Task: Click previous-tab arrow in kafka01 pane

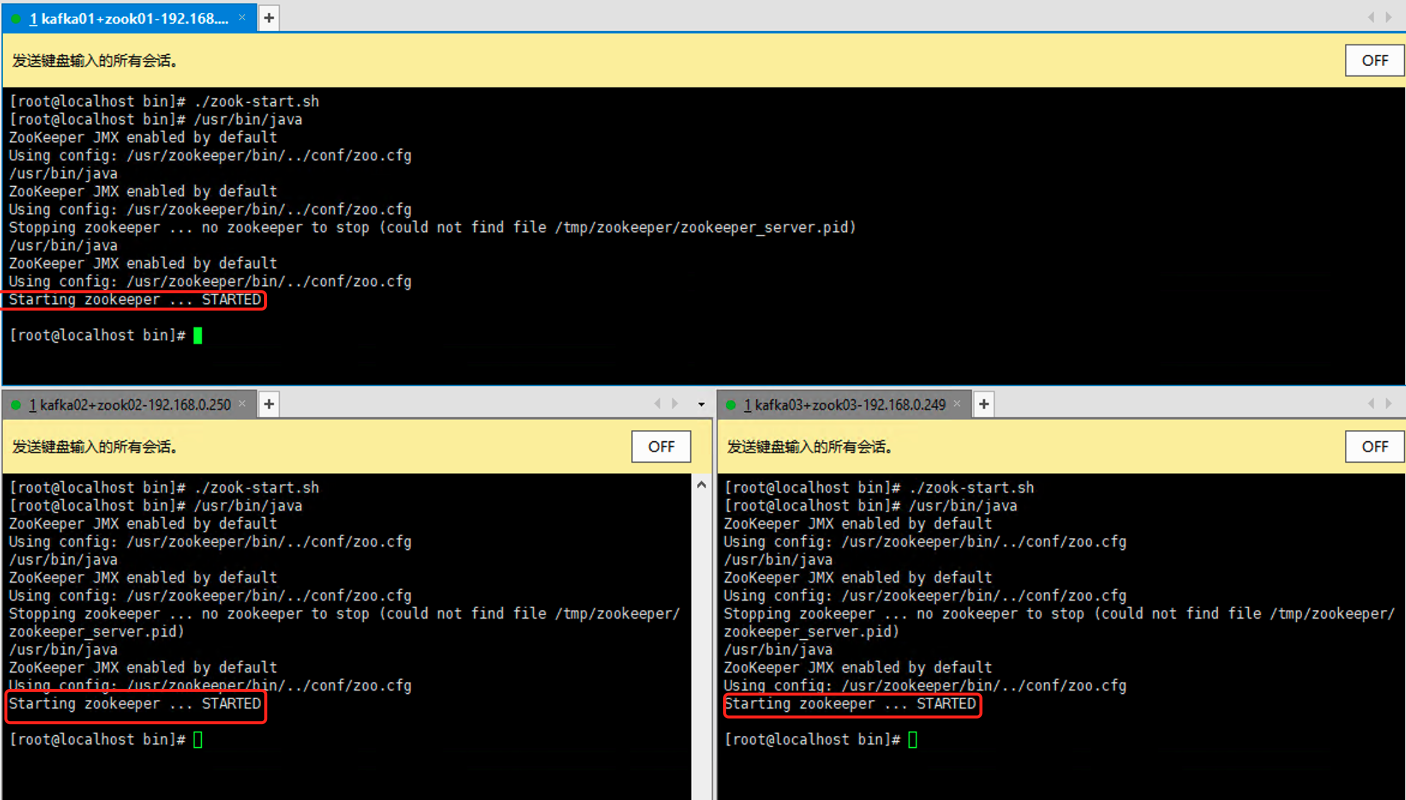Action: [x=1371, y=17]
